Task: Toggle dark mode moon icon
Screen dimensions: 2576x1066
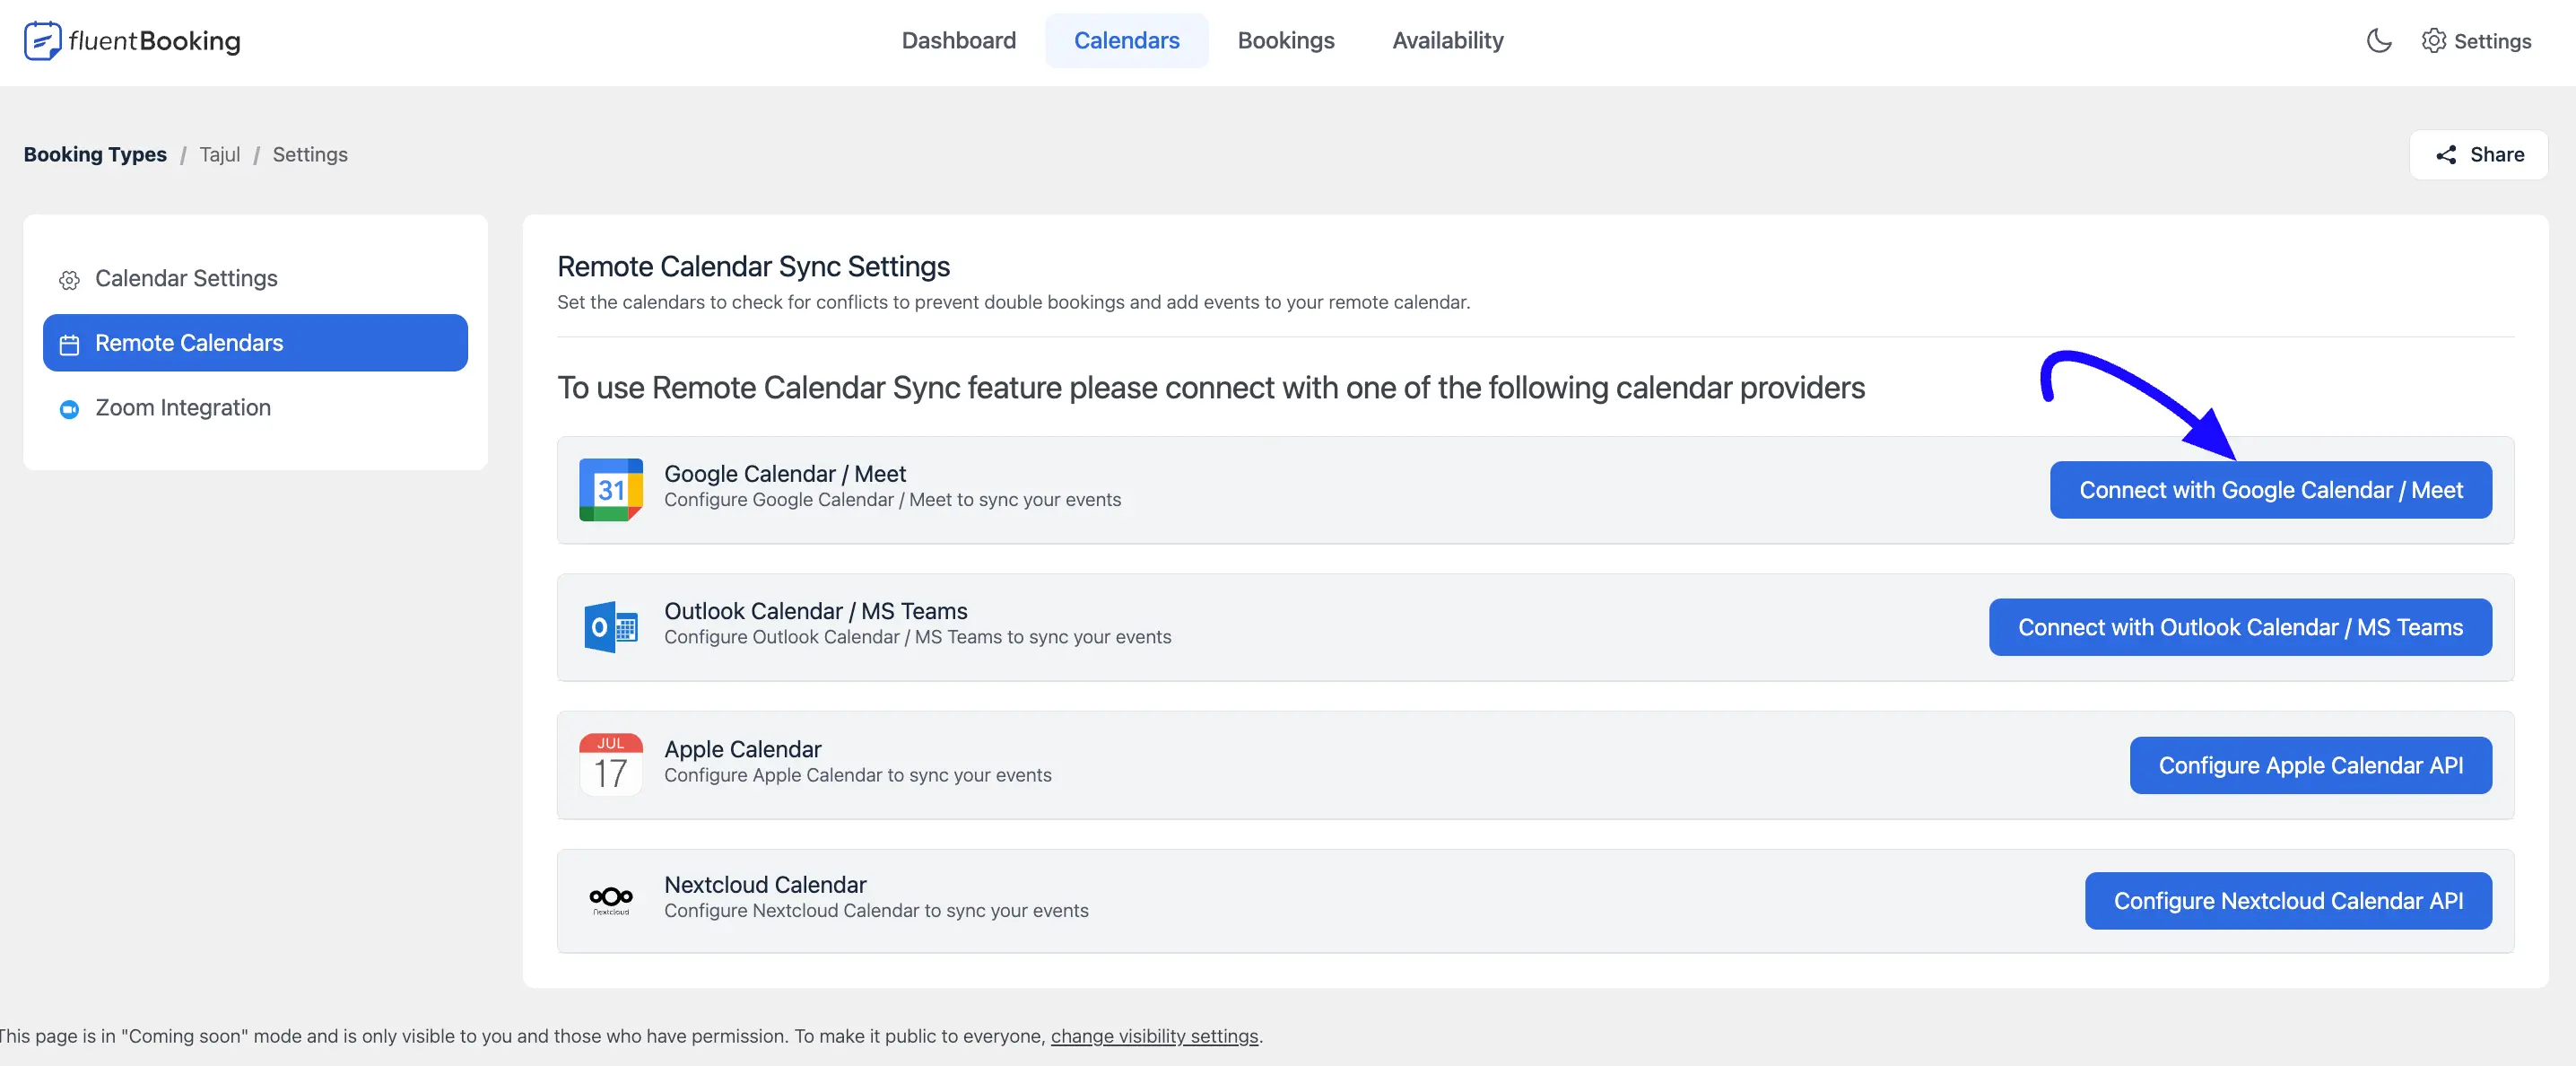Action: point(2379,41)
